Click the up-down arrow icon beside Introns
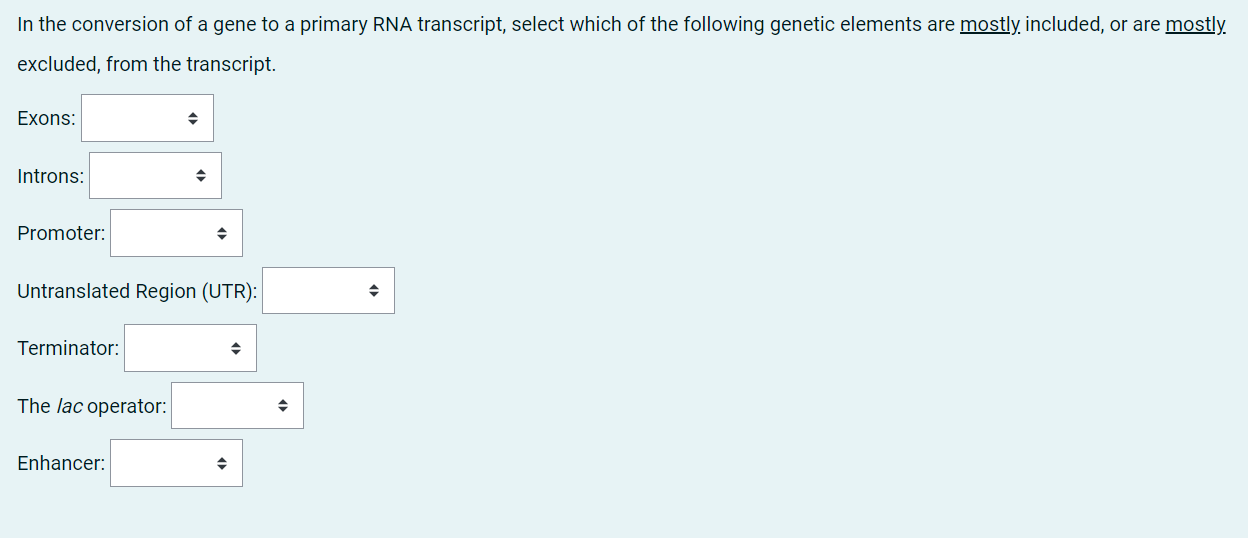Viewport: 1248px width, 538px height. coord(201,176)
